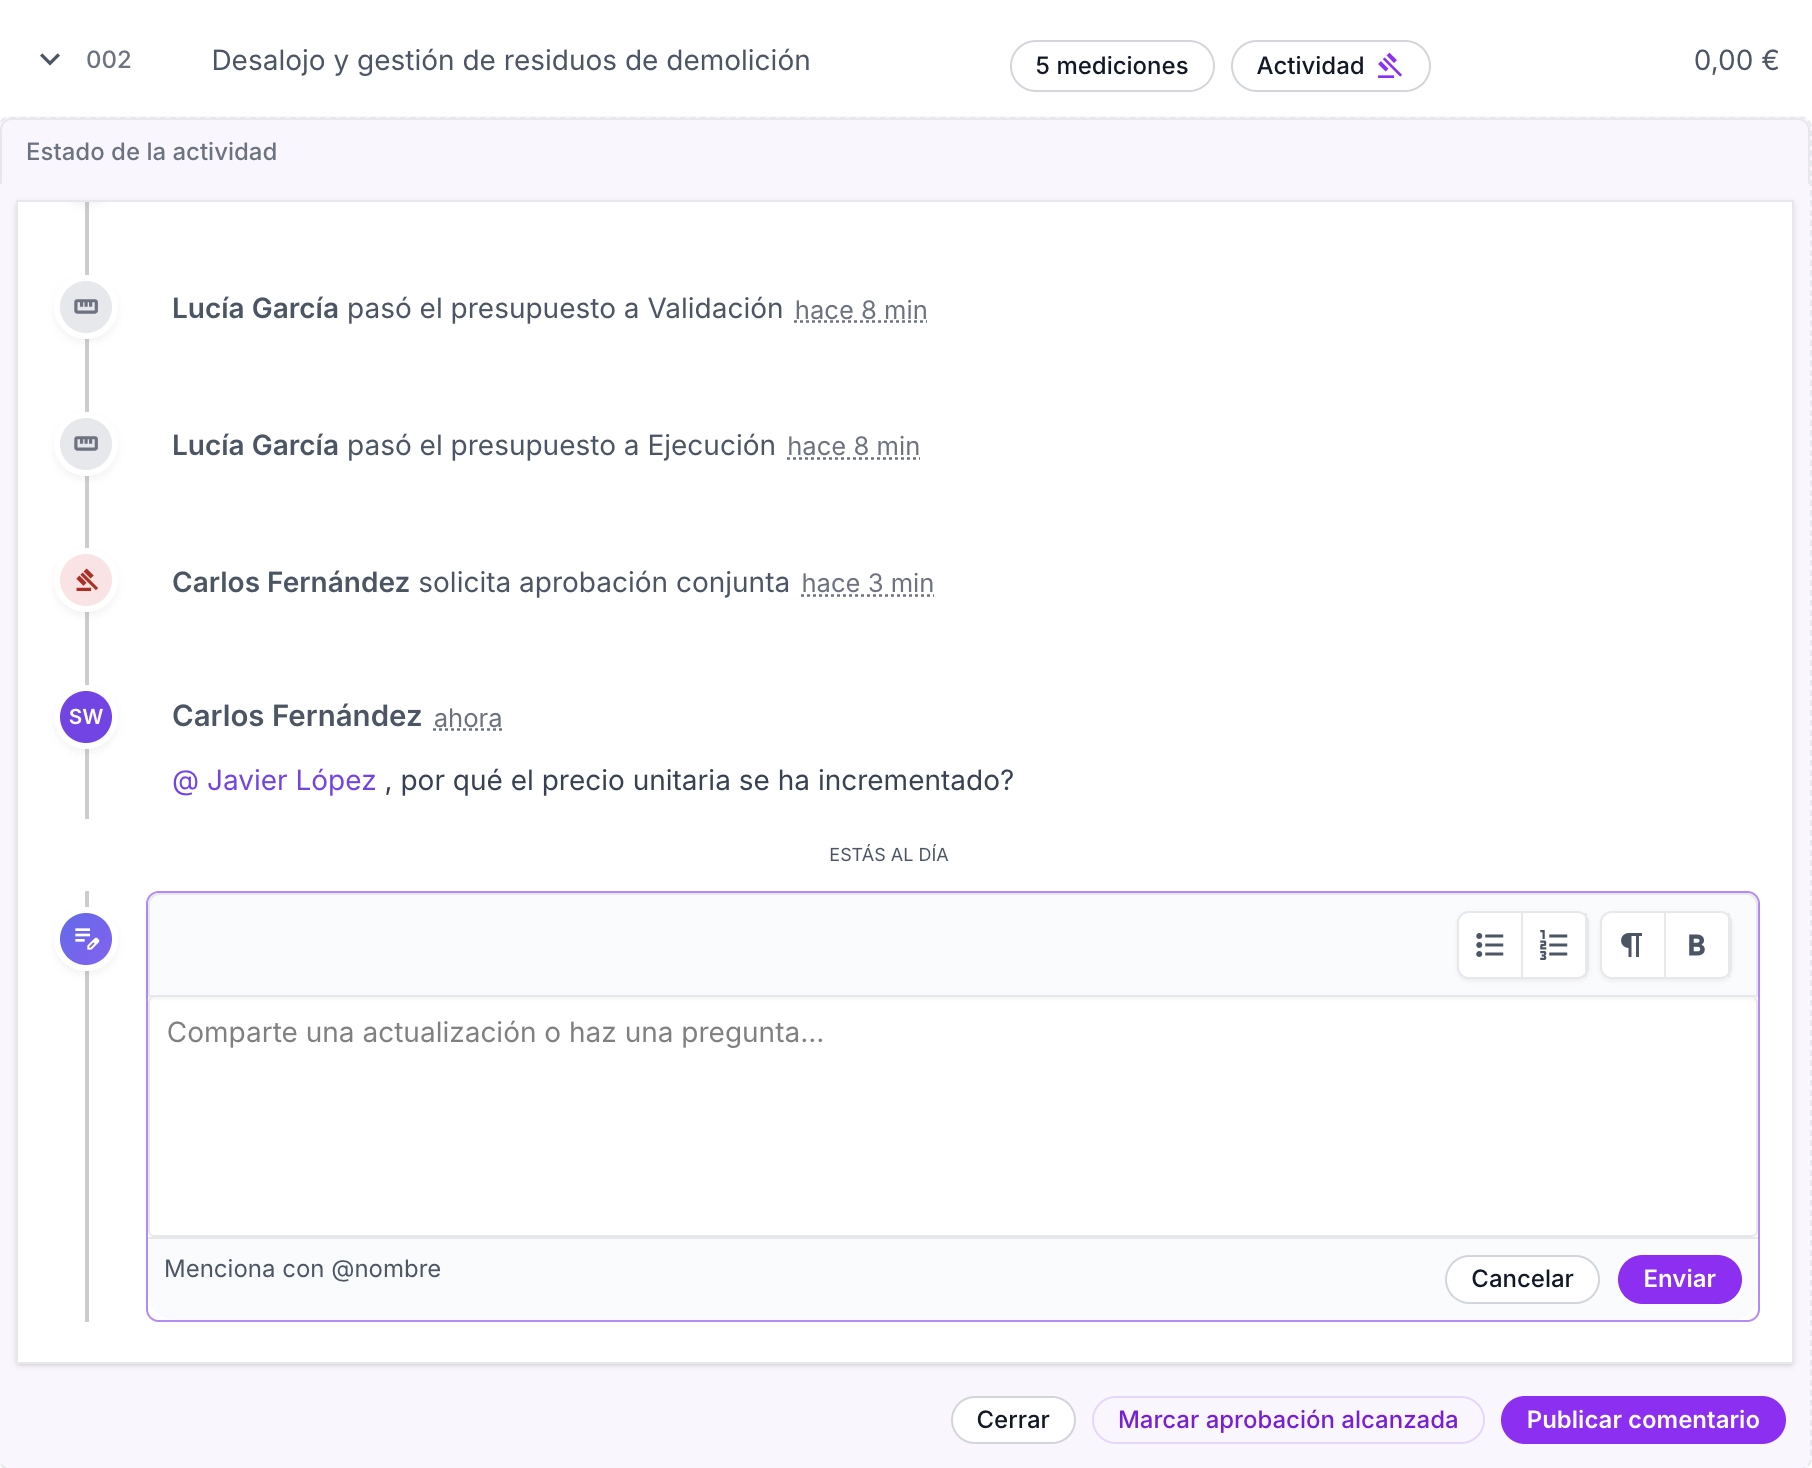Viewport: 1812px width, 1468px height.
Task: Cancel the comment with Cancelar
Action: 1521,1279
